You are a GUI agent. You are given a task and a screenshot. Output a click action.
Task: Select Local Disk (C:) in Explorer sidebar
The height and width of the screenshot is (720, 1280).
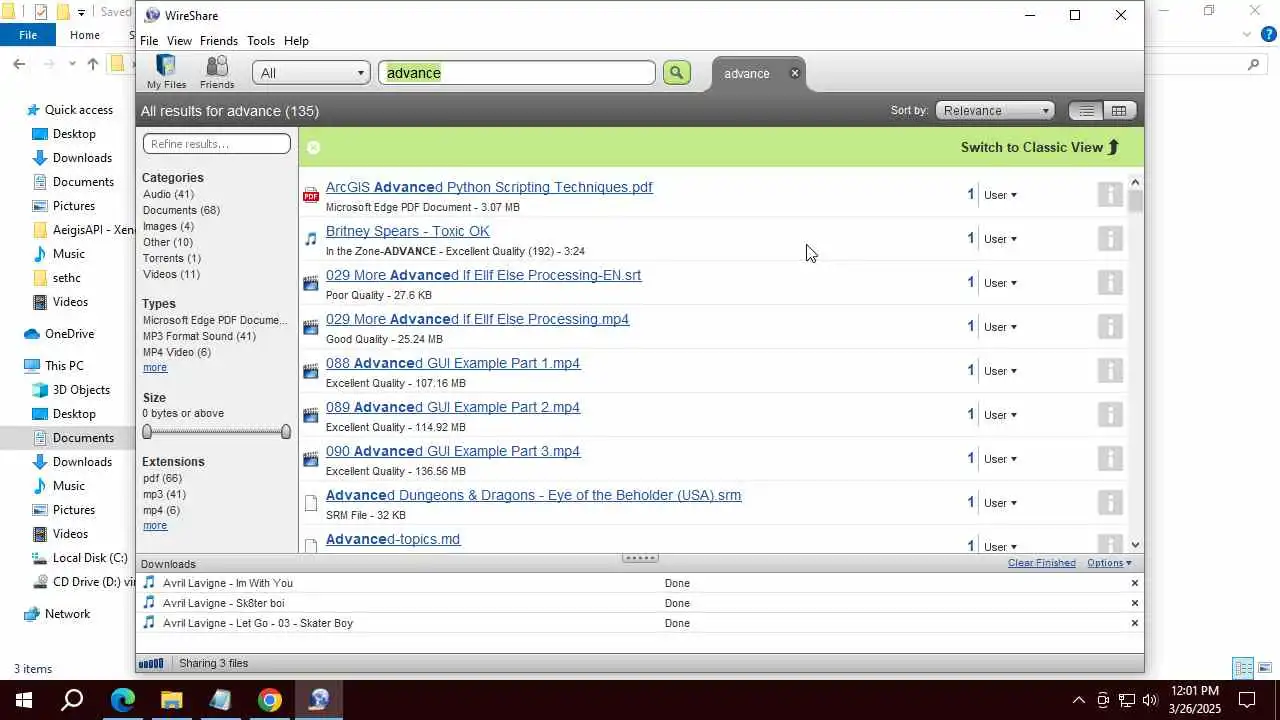pyautogui.click(x=89, y=558)
